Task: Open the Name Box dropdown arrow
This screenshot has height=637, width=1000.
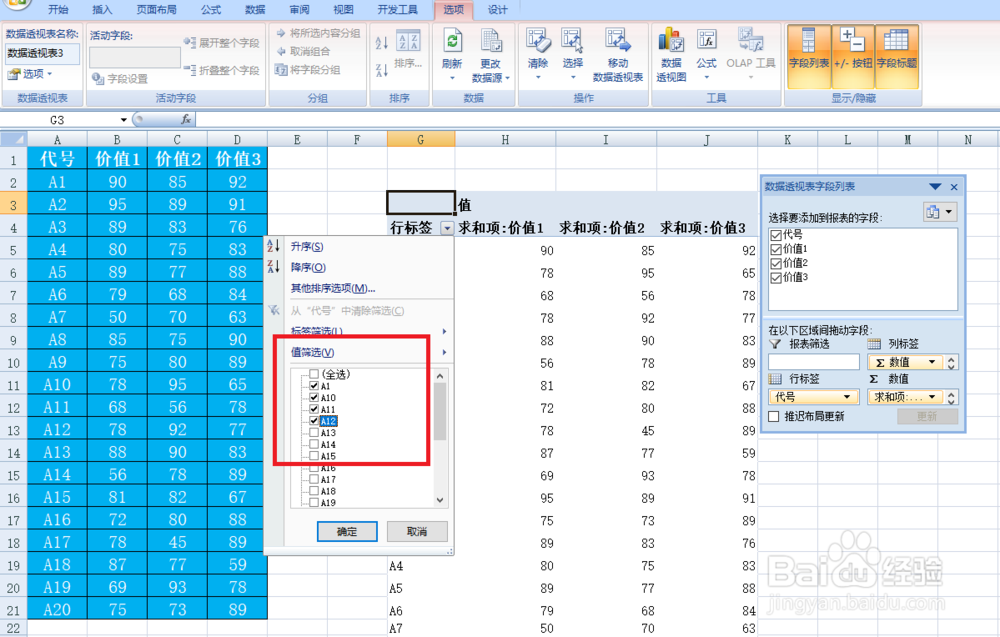Action: point(123,120)
